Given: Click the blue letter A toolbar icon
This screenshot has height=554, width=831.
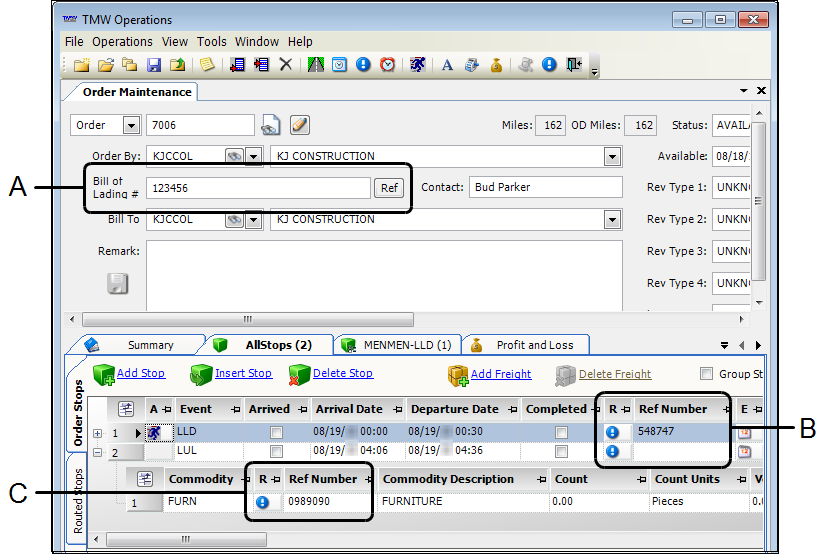Looking at the screenshot, I should click(x=447, y=65).
